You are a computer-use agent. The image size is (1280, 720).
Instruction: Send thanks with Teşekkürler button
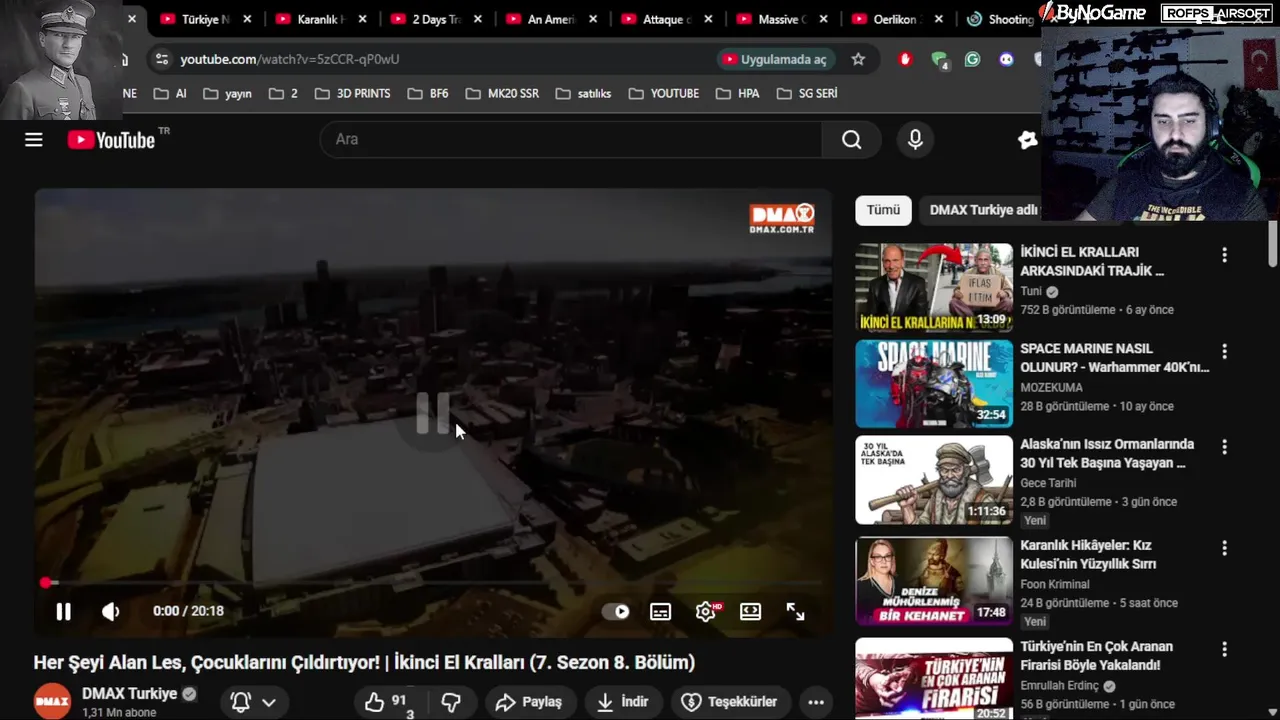pos(729,702)
